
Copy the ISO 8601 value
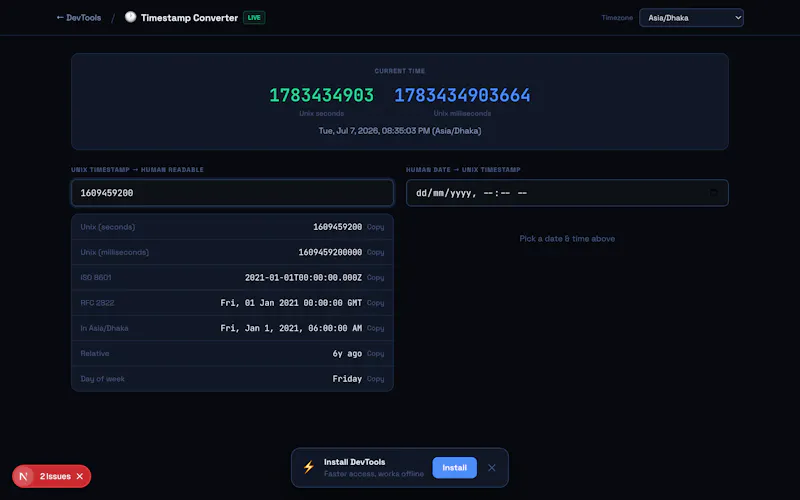[376, 278]
